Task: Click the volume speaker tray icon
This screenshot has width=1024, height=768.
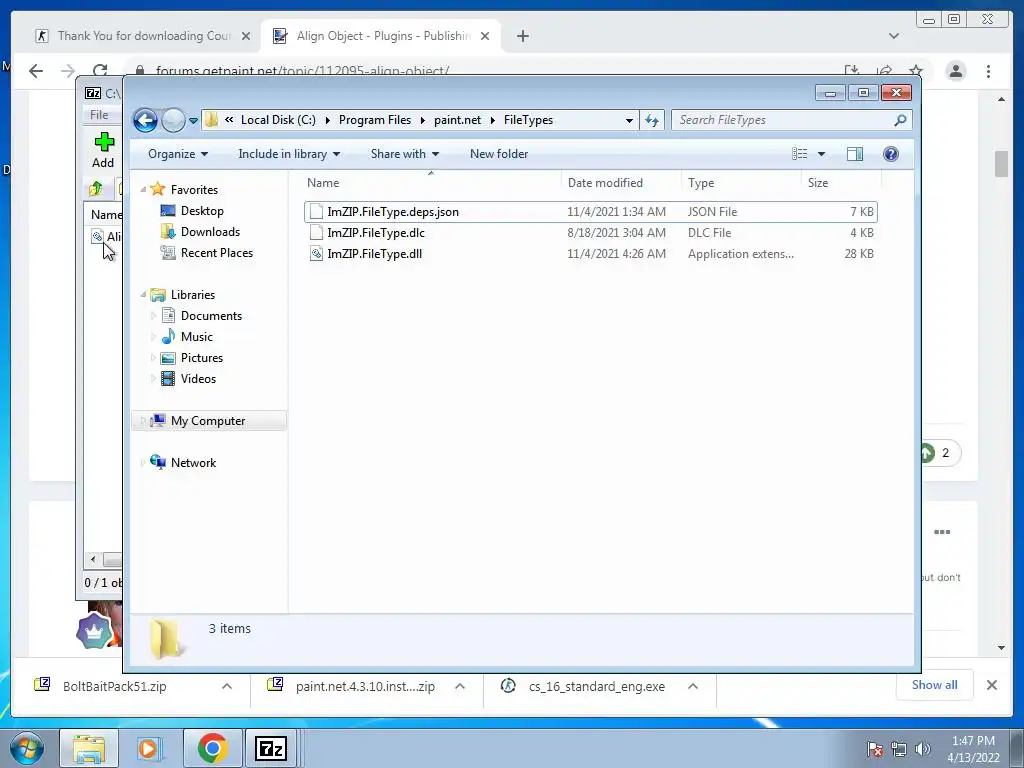Action: 922,749
